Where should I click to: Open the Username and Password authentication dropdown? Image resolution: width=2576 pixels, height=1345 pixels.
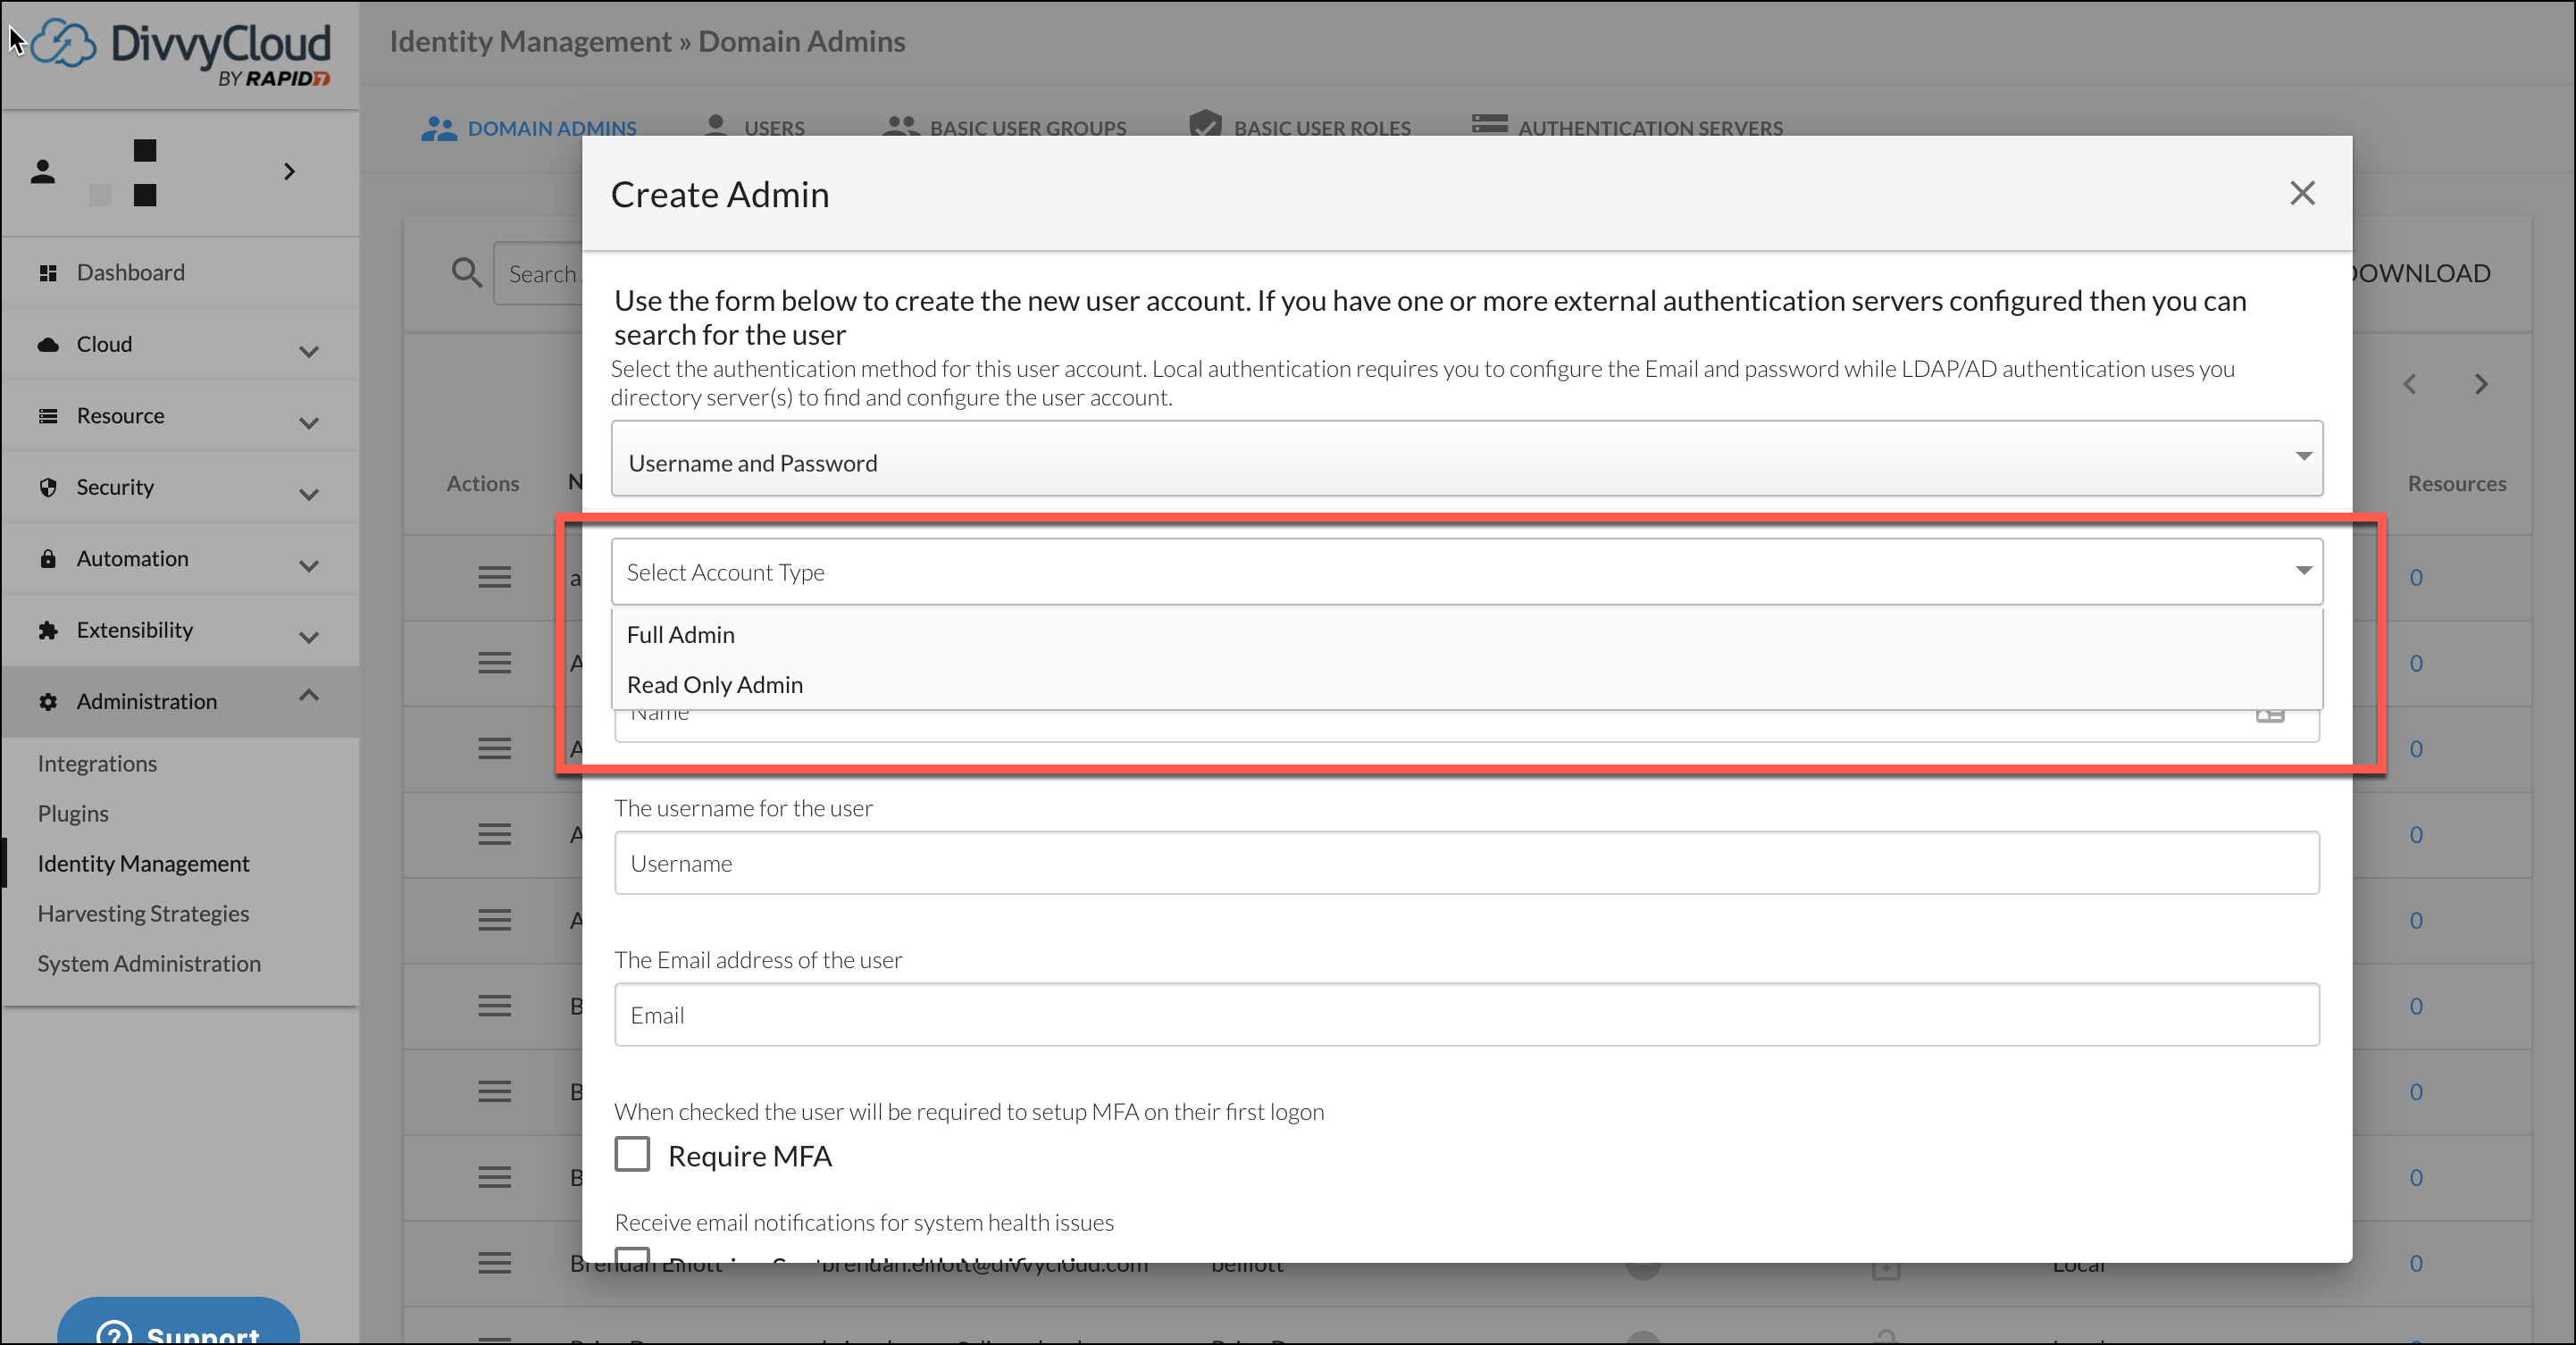1466,459
